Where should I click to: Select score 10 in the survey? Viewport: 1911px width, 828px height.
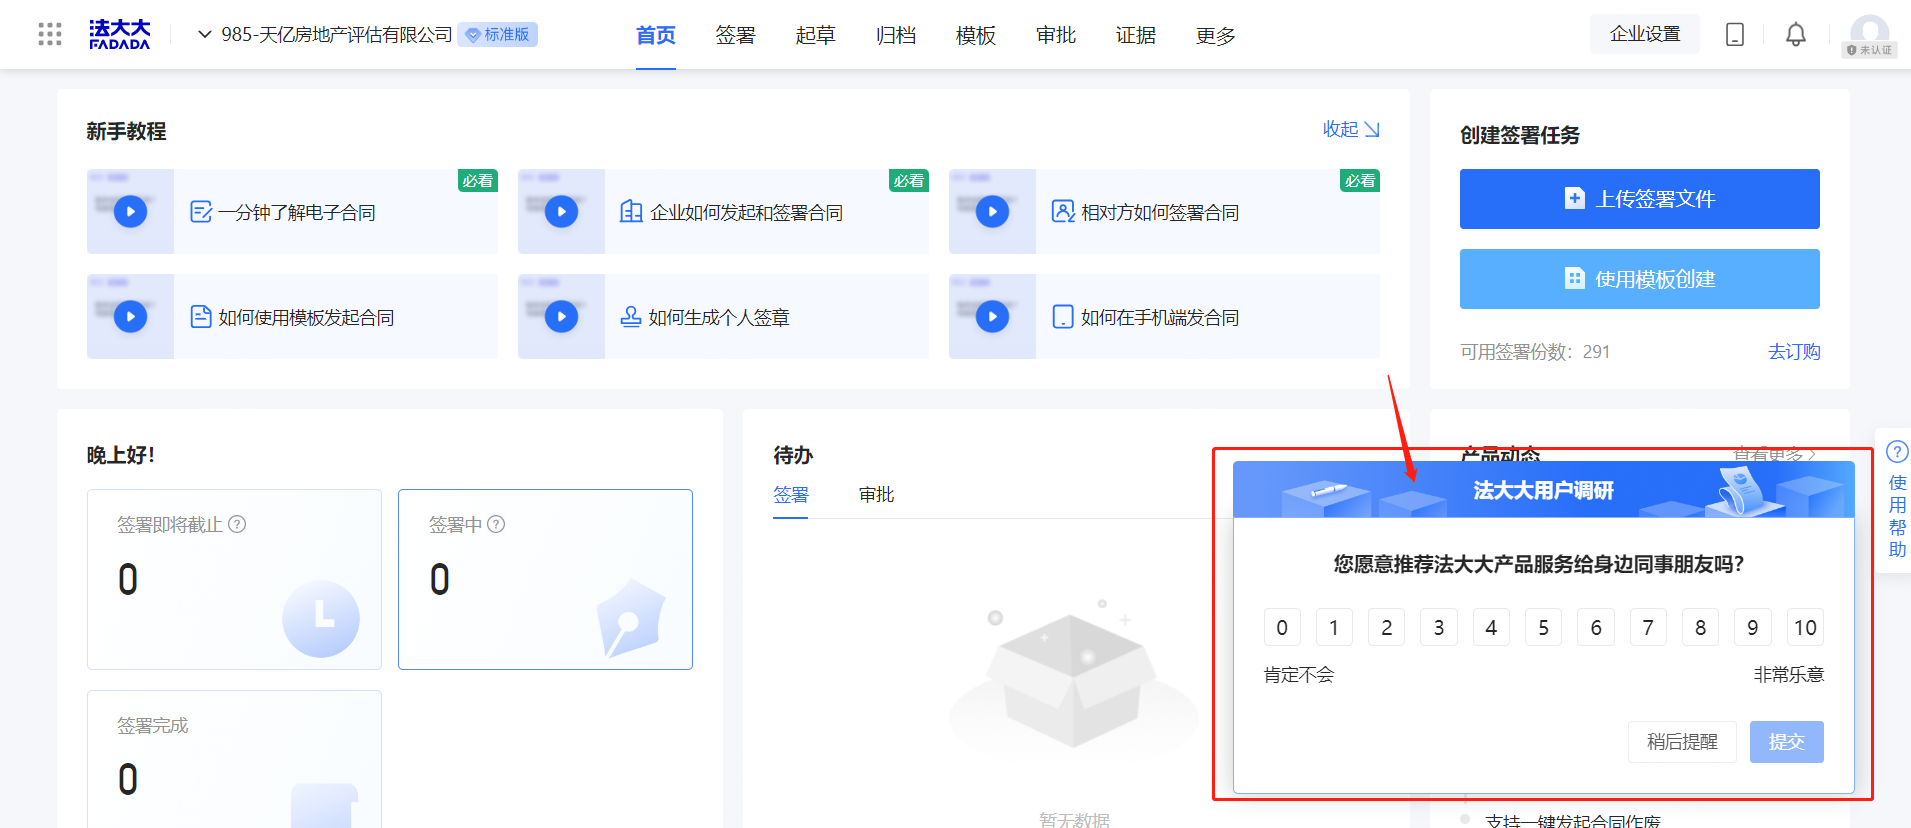click(x=1805, y=627)
